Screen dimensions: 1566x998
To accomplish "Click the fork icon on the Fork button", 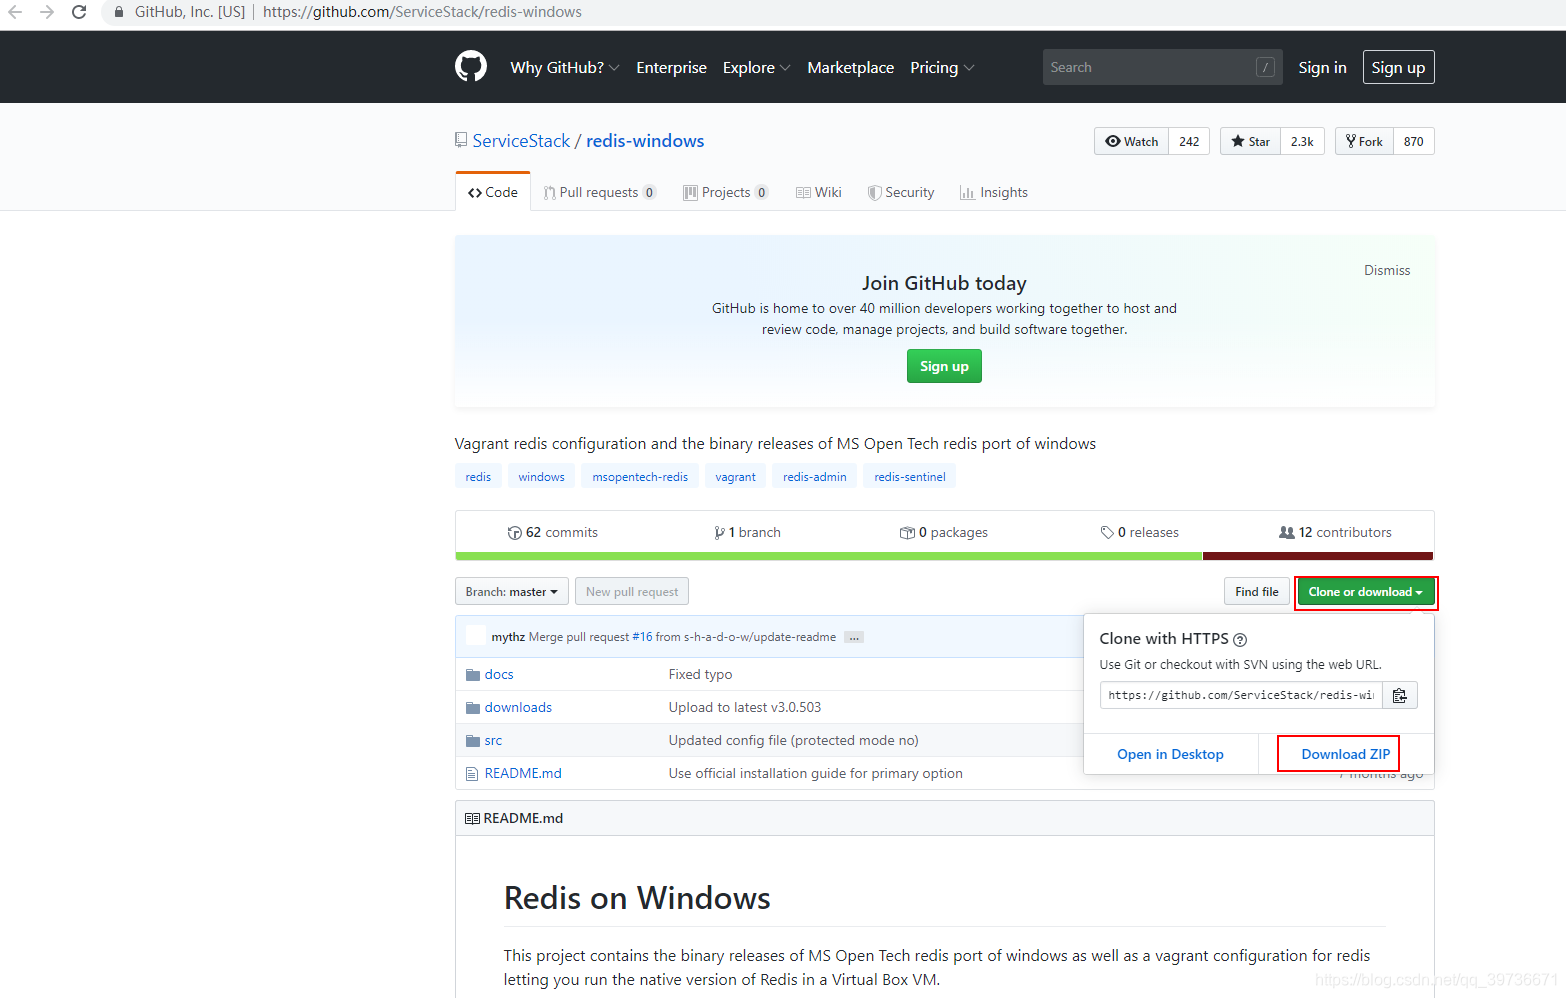I will (x=1351, y=141).
